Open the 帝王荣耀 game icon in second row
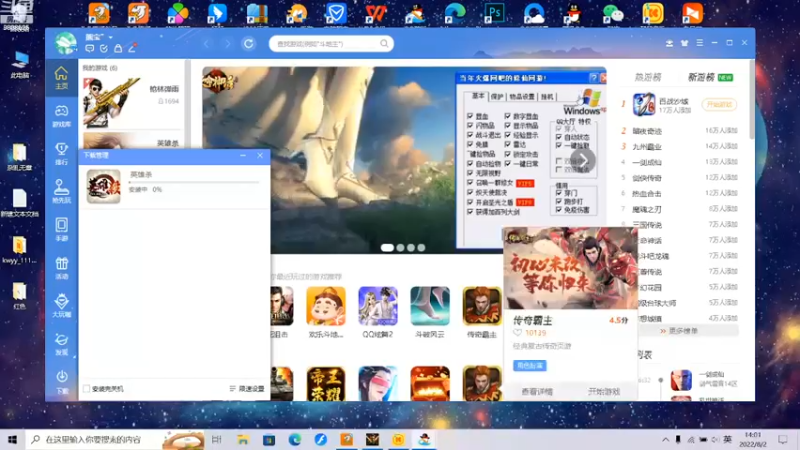Image resolution: width=800 pixels, height=450 pixels. coord(326,383)
